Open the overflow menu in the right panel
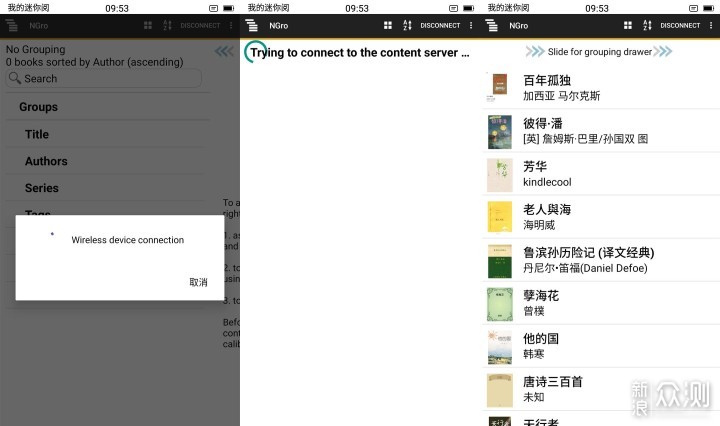This screenshot has width=720, height=426. [711, 25]
